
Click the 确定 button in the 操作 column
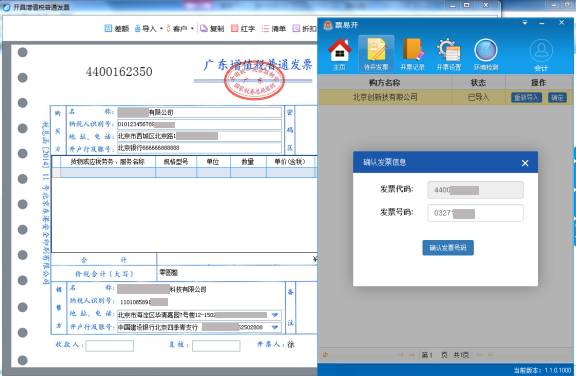(x=557, y=97)
